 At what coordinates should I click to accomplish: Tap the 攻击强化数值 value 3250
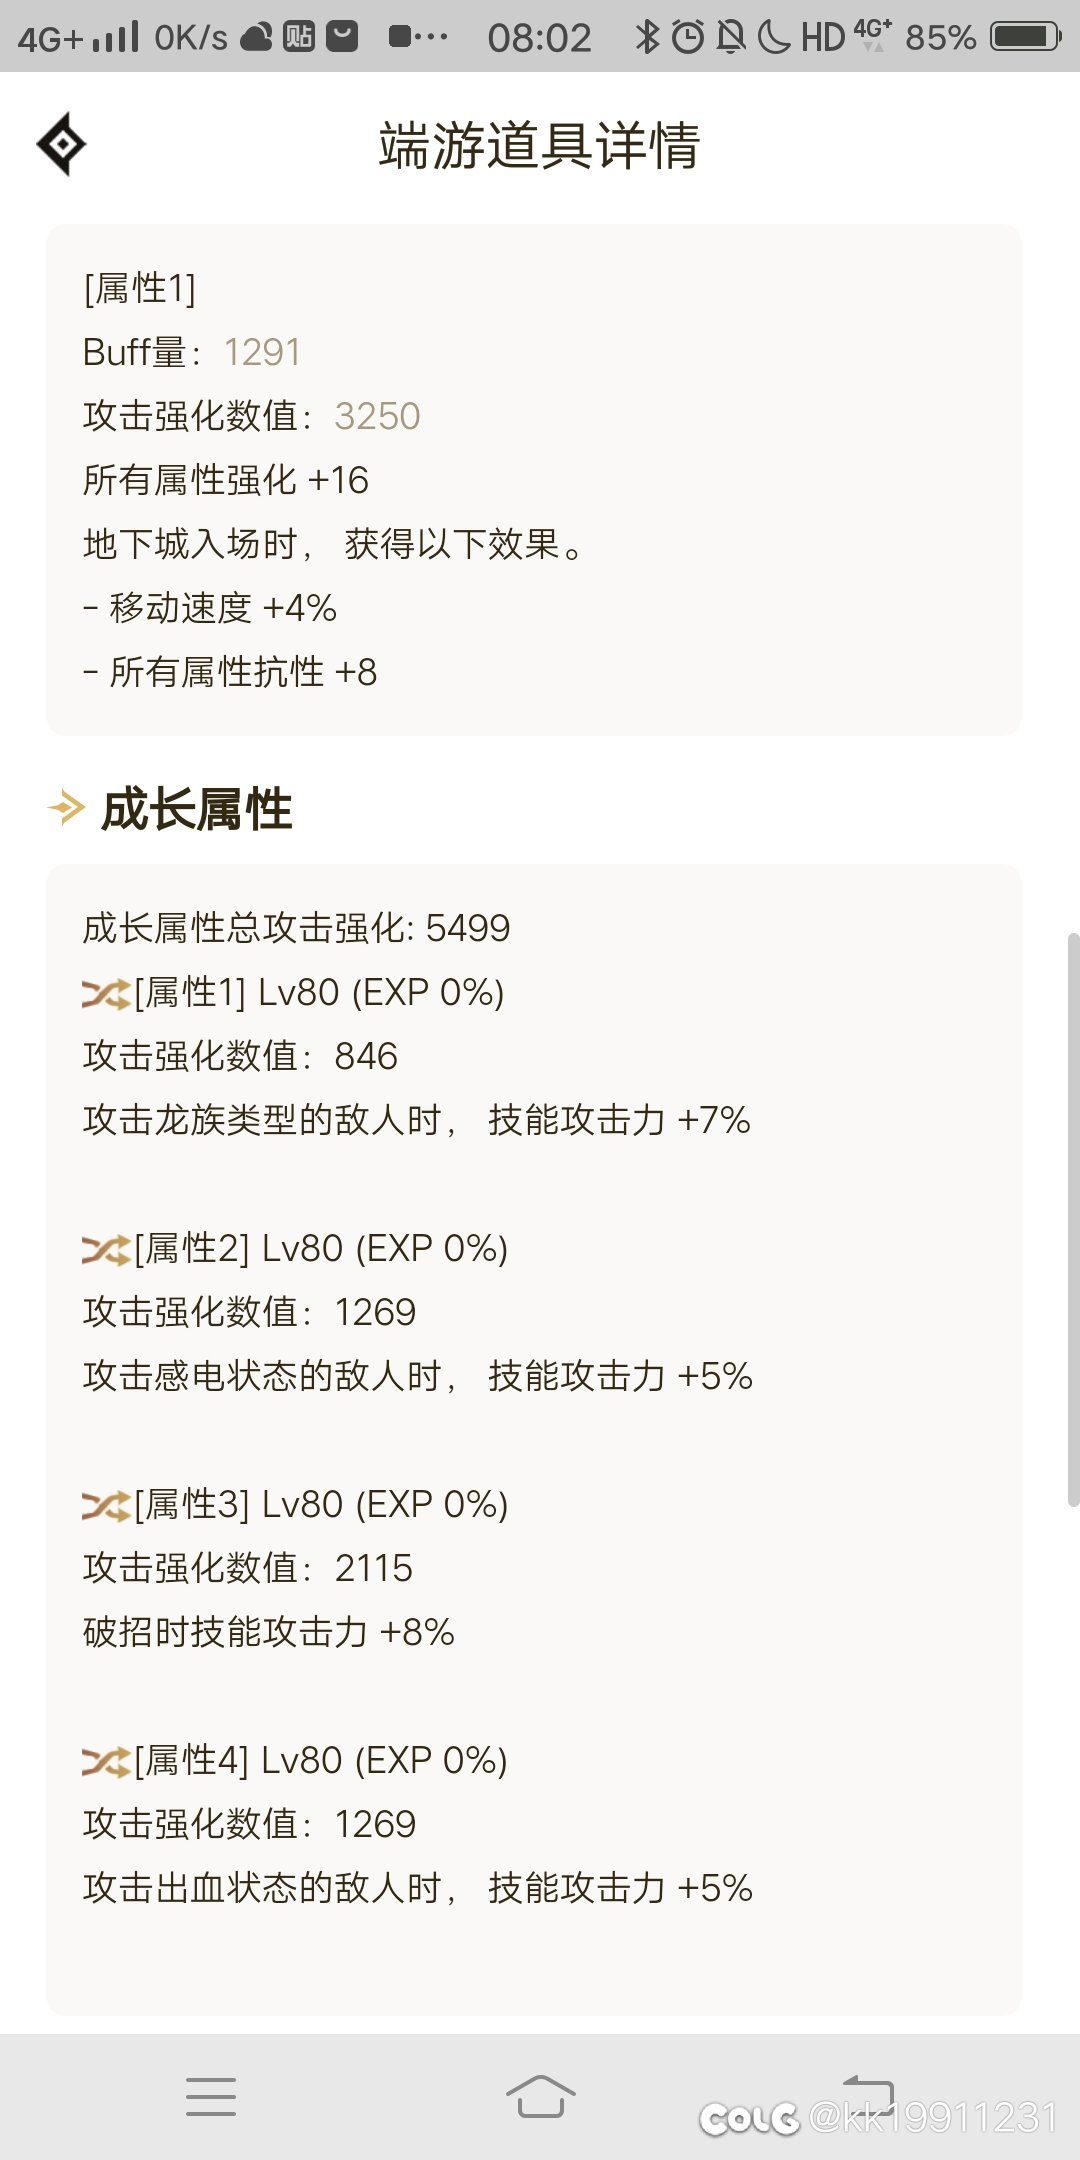pyautogui.click(x=377, y=416)
